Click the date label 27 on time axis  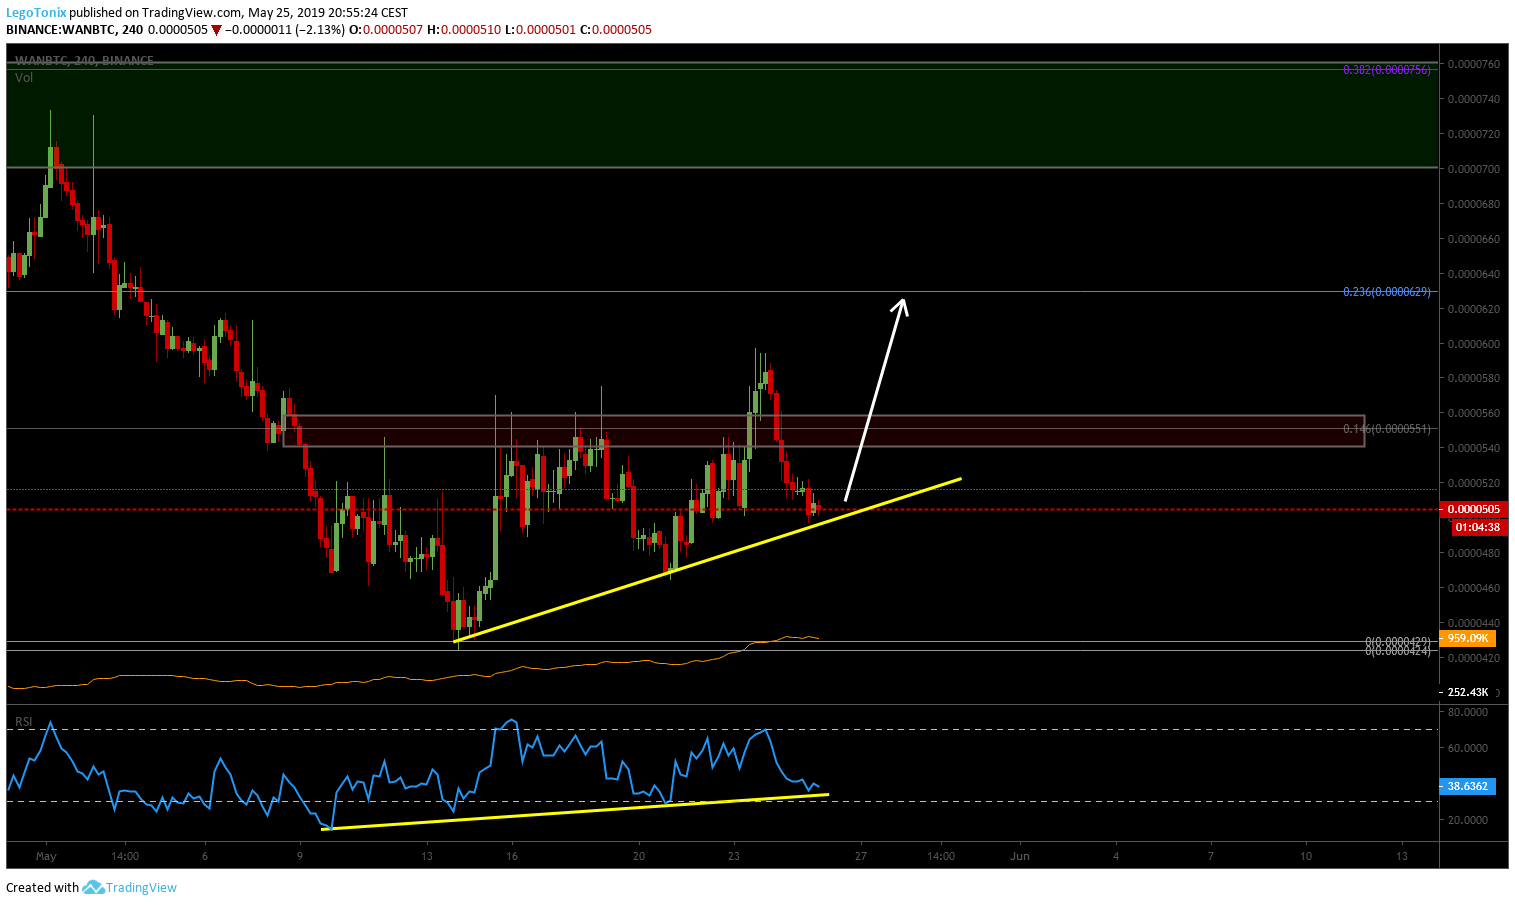(861, 856)
